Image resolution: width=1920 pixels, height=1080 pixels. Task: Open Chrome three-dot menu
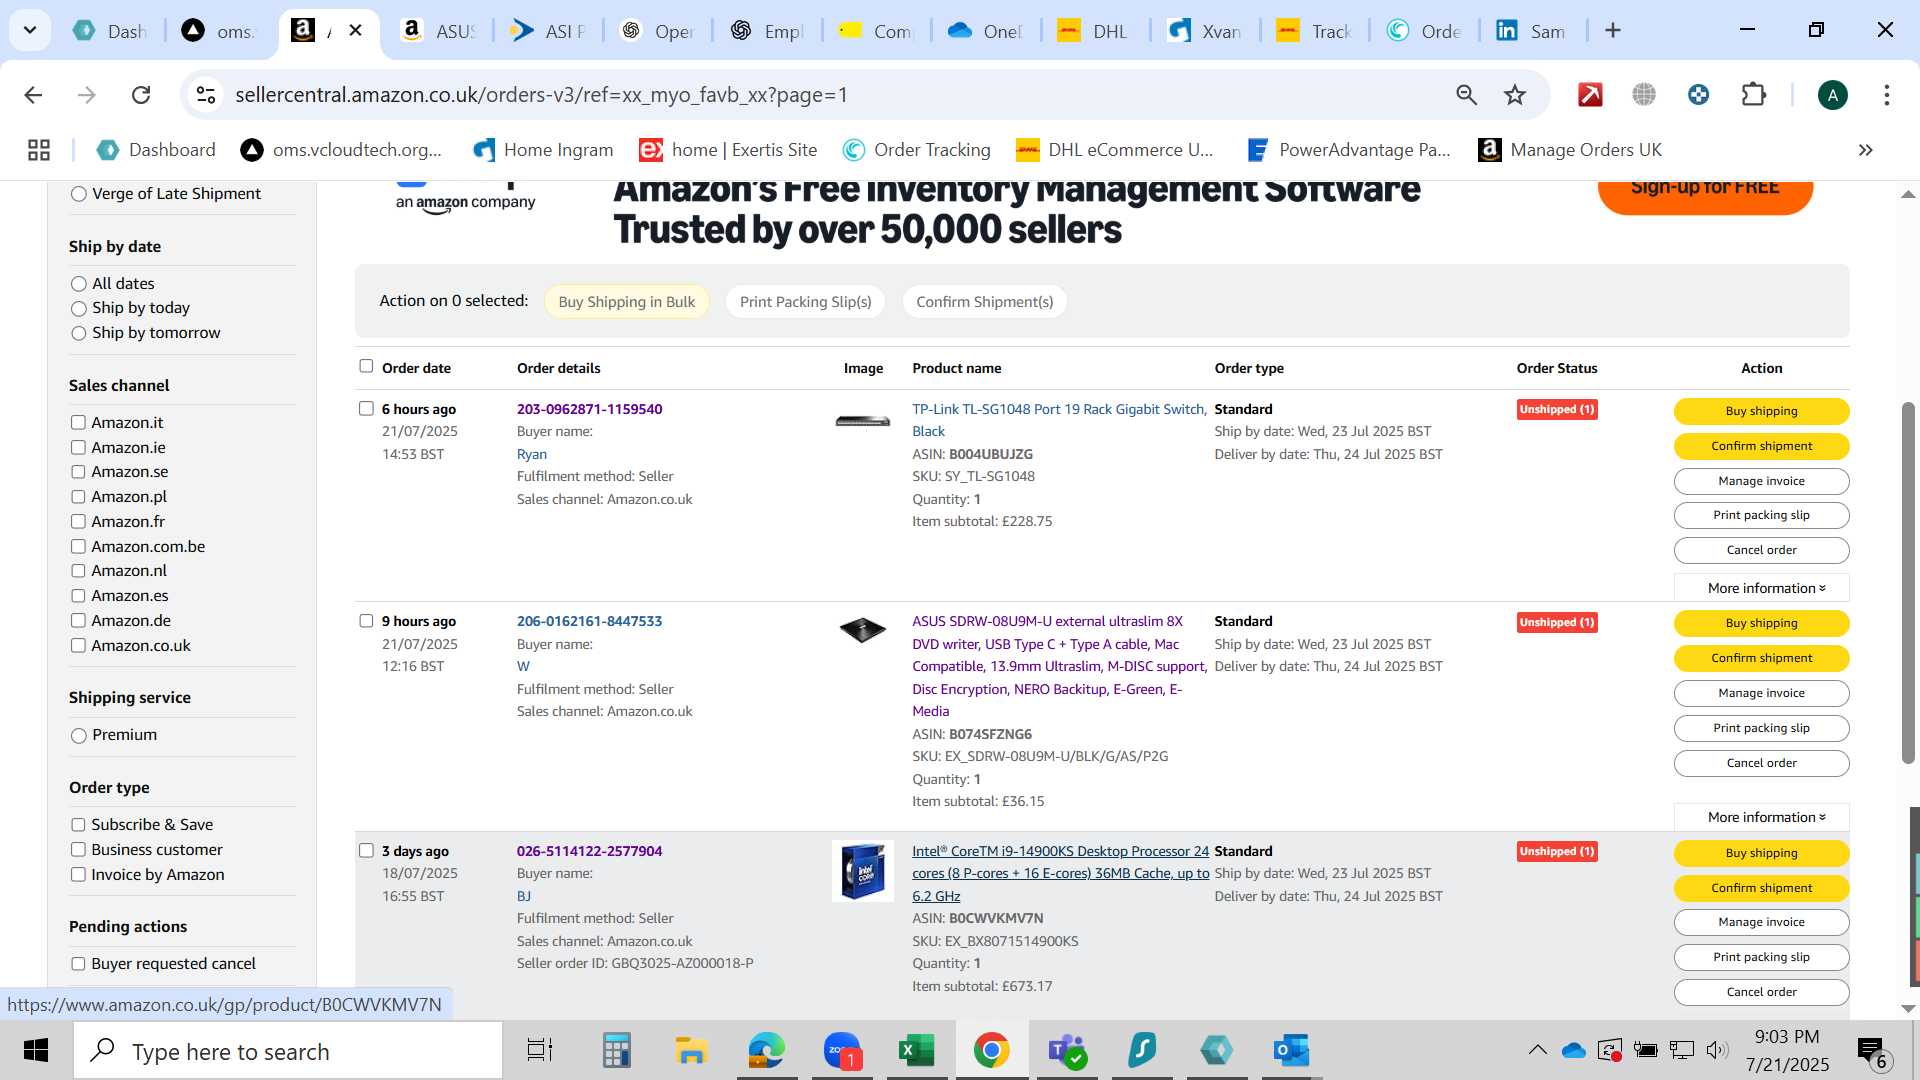[1886, 95]
